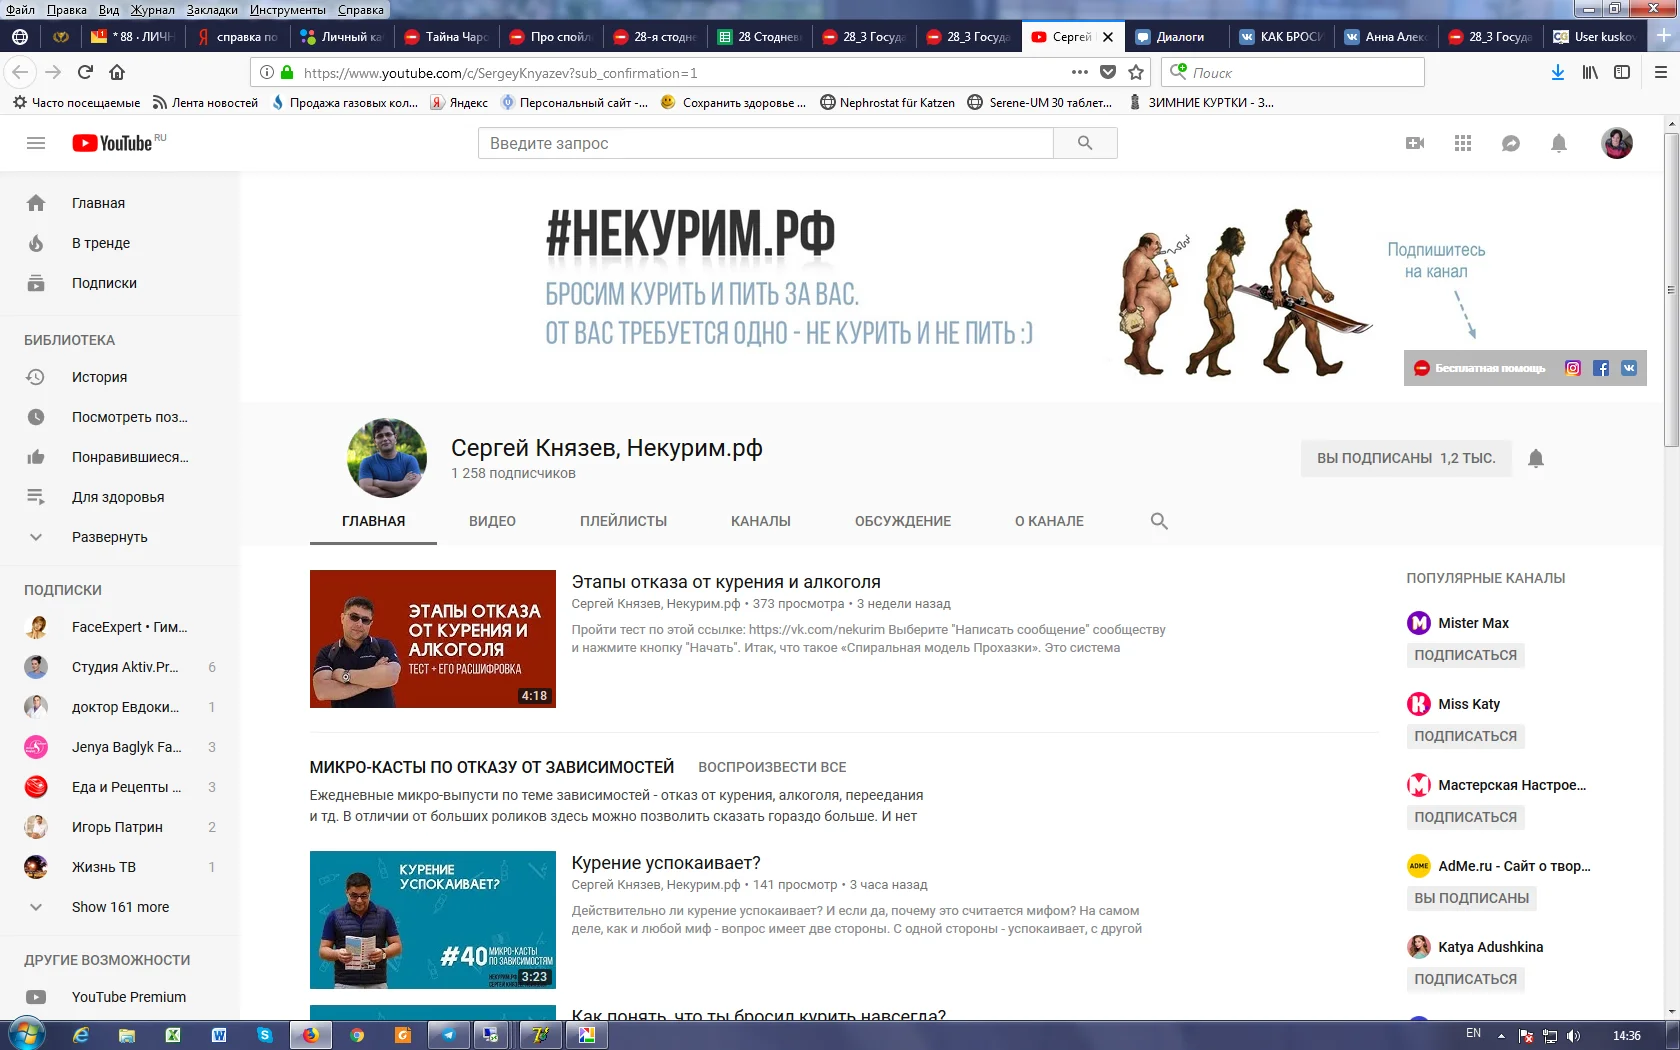Open the Этапы отказа video thumbnail

click(x=433, y=639)
